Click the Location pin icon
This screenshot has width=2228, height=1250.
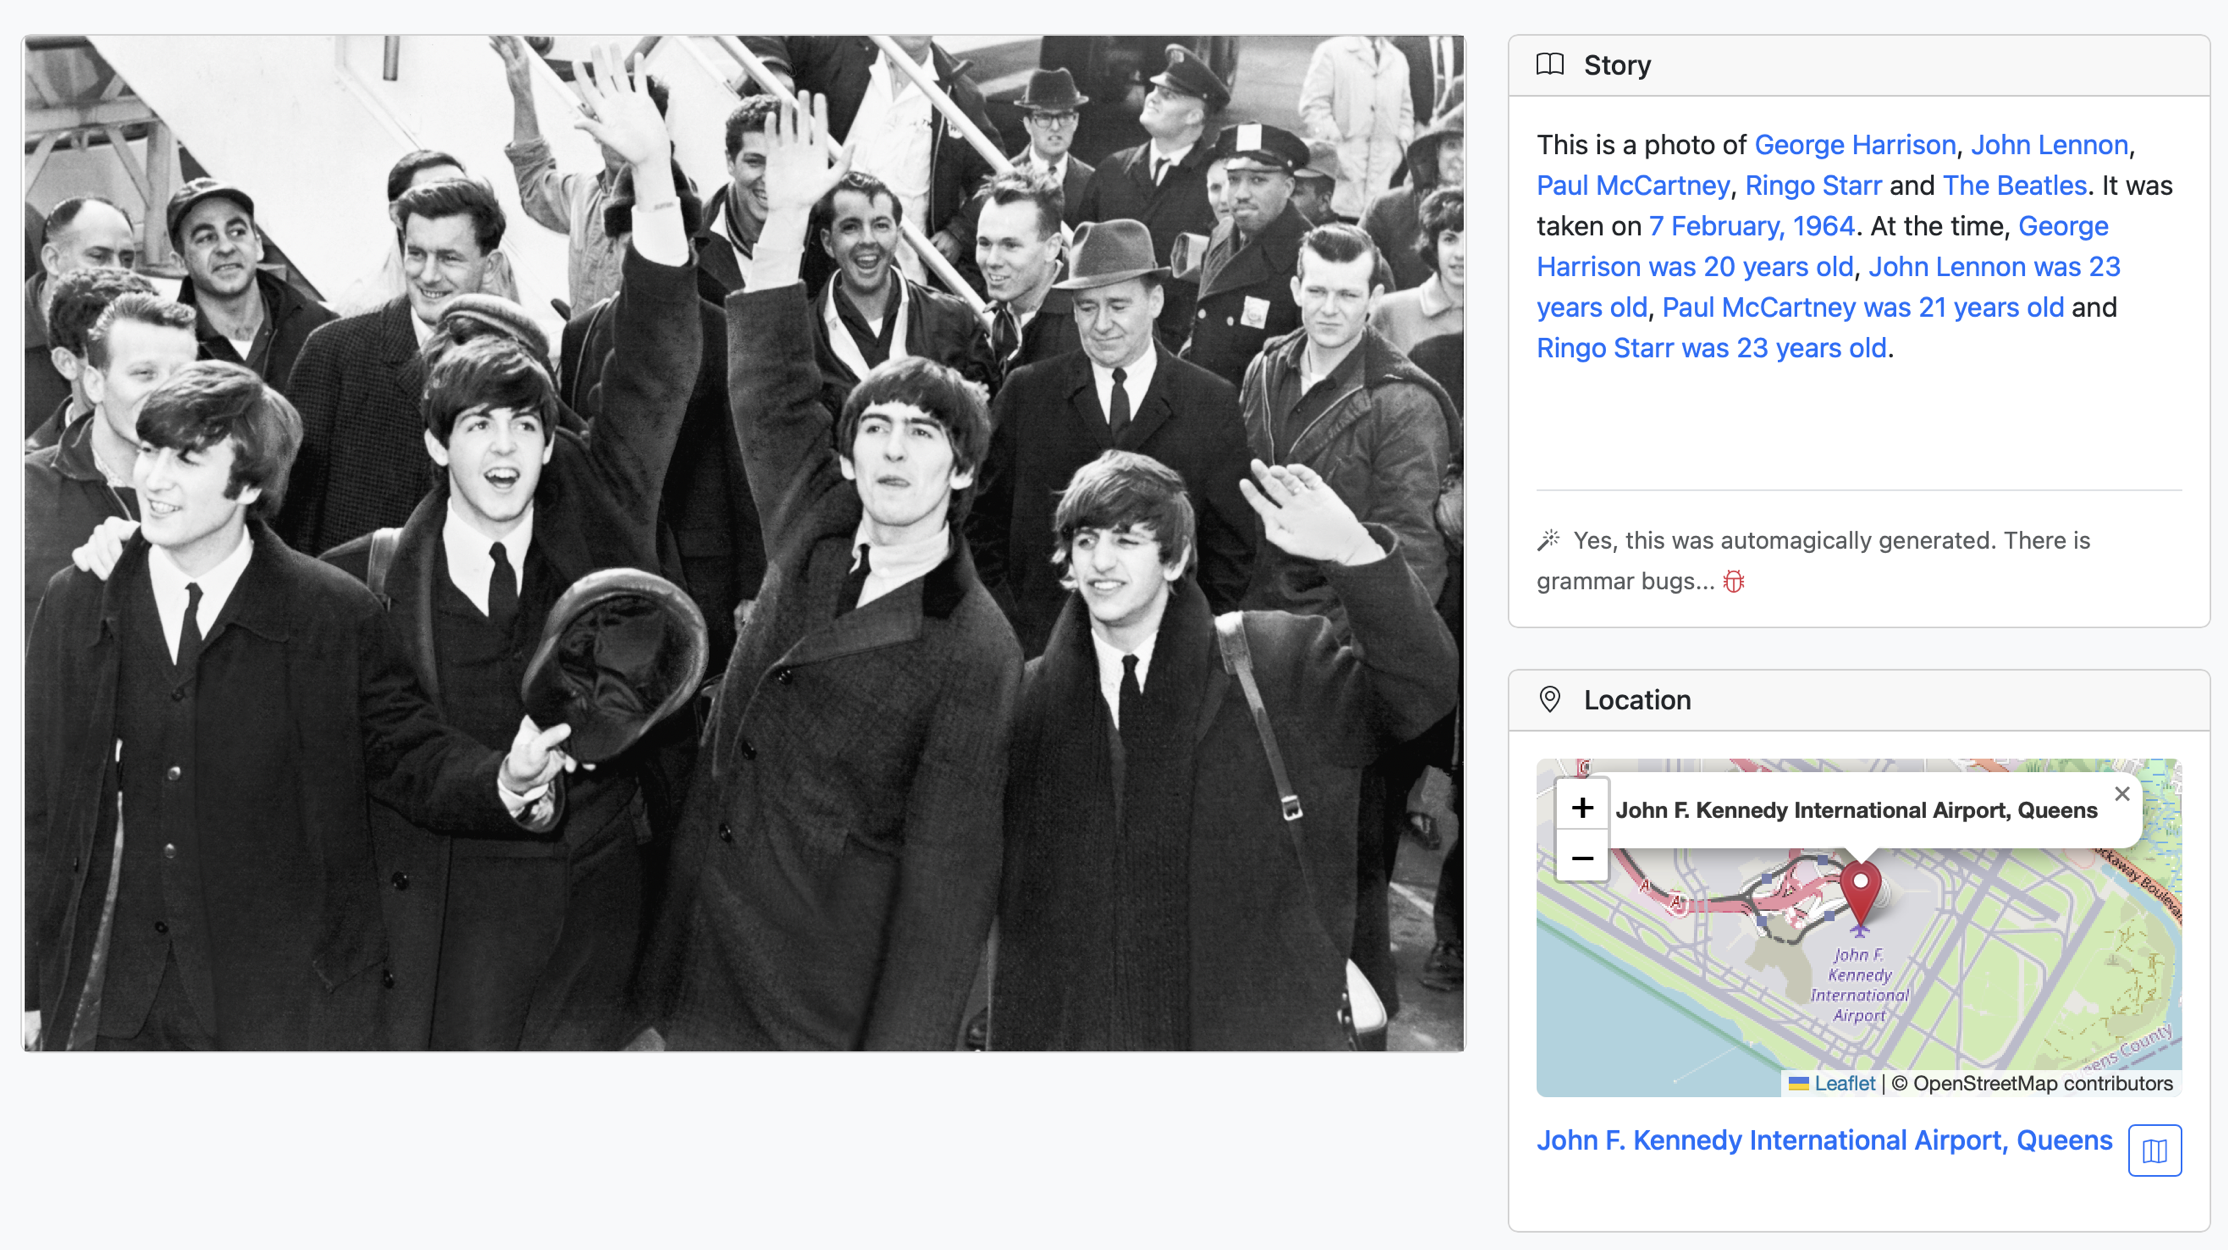(x=1551, y=700)
